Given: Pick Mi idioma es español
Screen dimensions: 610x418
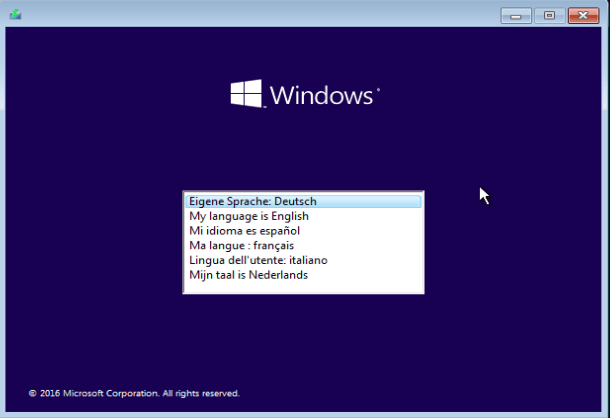Looking at the screenshot, I should pyautogui.click(x=303, y=231).
